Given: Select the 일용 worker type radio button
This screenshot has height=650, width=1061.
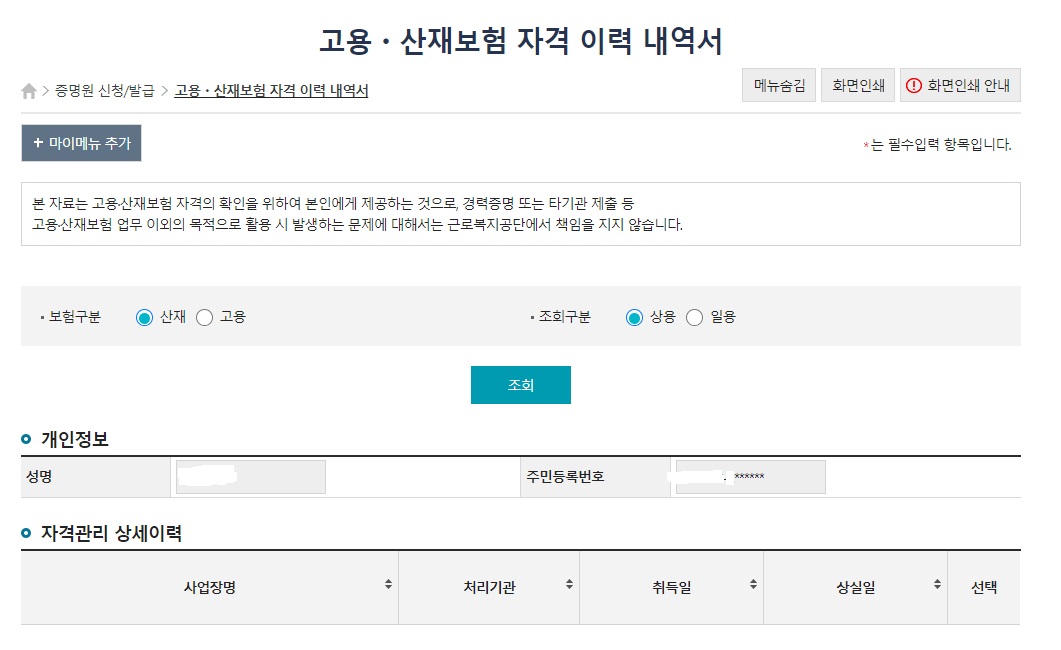Looking at the screenshot, I should [695, 316].
